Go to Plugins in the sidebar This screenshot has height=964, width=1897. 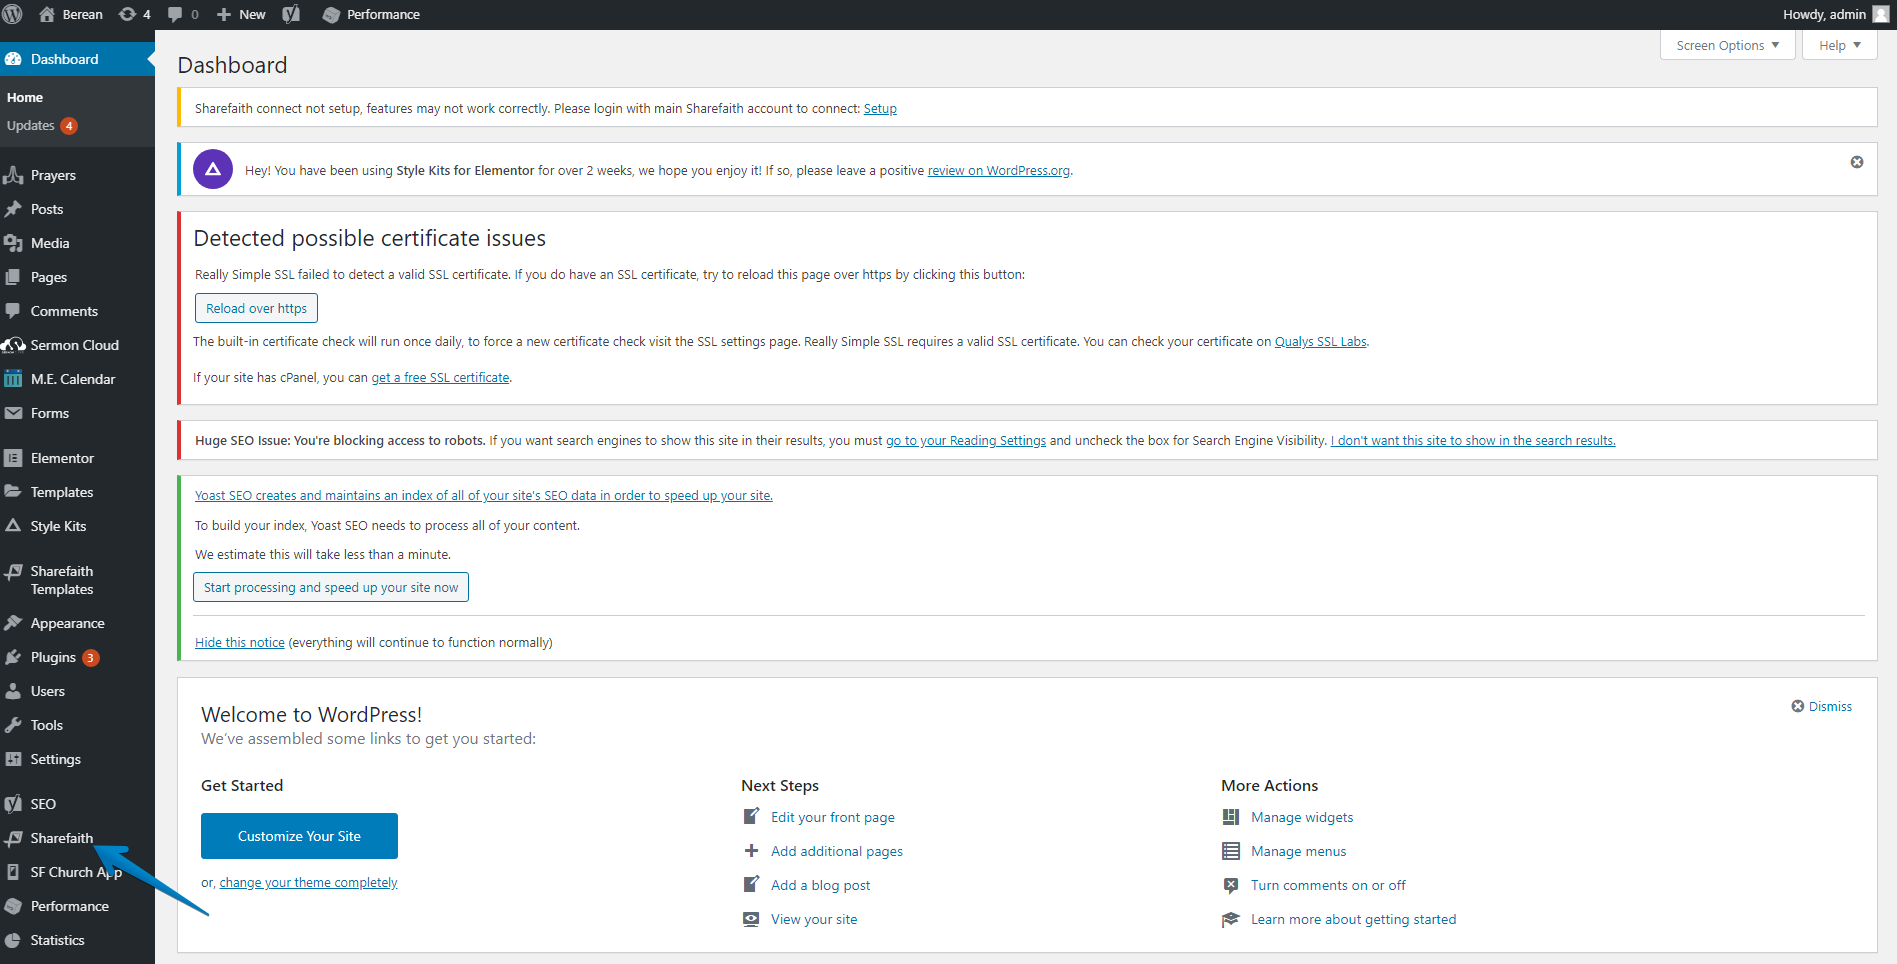(53, 657)
